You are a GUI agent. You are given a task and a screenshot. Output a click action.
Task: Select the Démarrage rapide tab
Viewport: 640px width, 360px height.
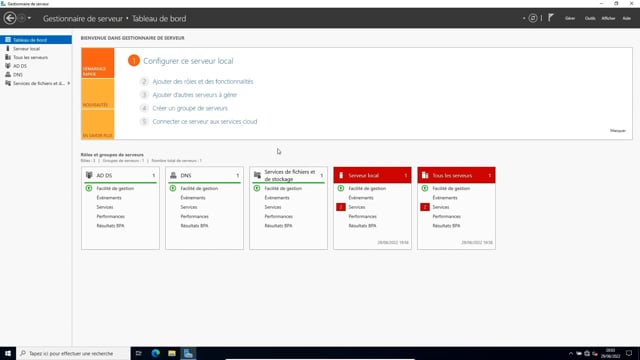(x=98, y=63)
